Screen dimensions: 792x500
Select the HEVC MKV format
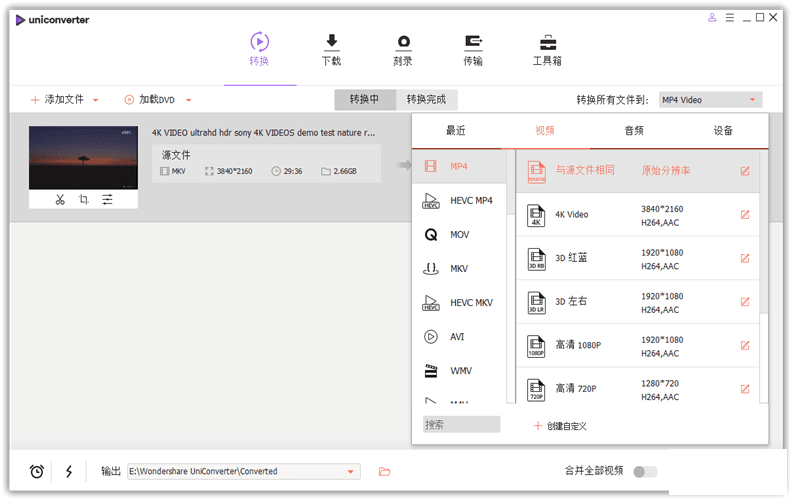click(x=459, y=303)
